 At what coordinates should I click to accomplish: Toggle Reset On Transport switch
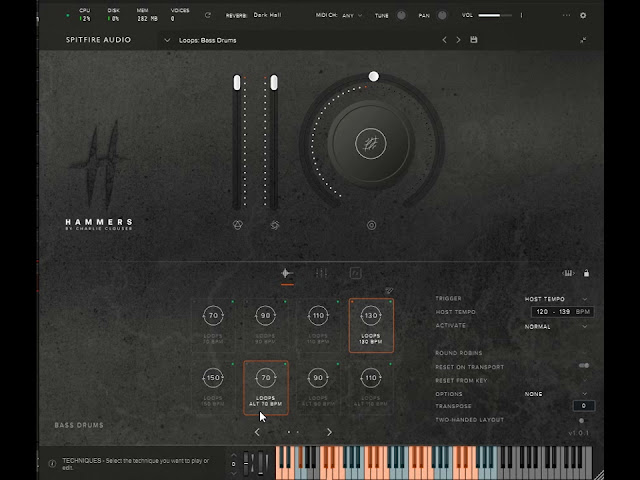[x=584, y=366]
